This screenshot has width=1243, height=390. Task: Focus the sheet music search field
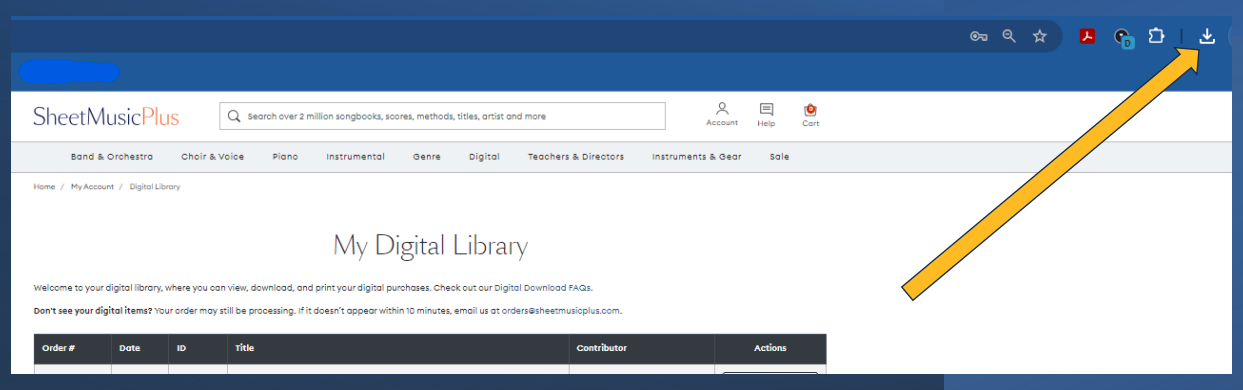(442, 116)
